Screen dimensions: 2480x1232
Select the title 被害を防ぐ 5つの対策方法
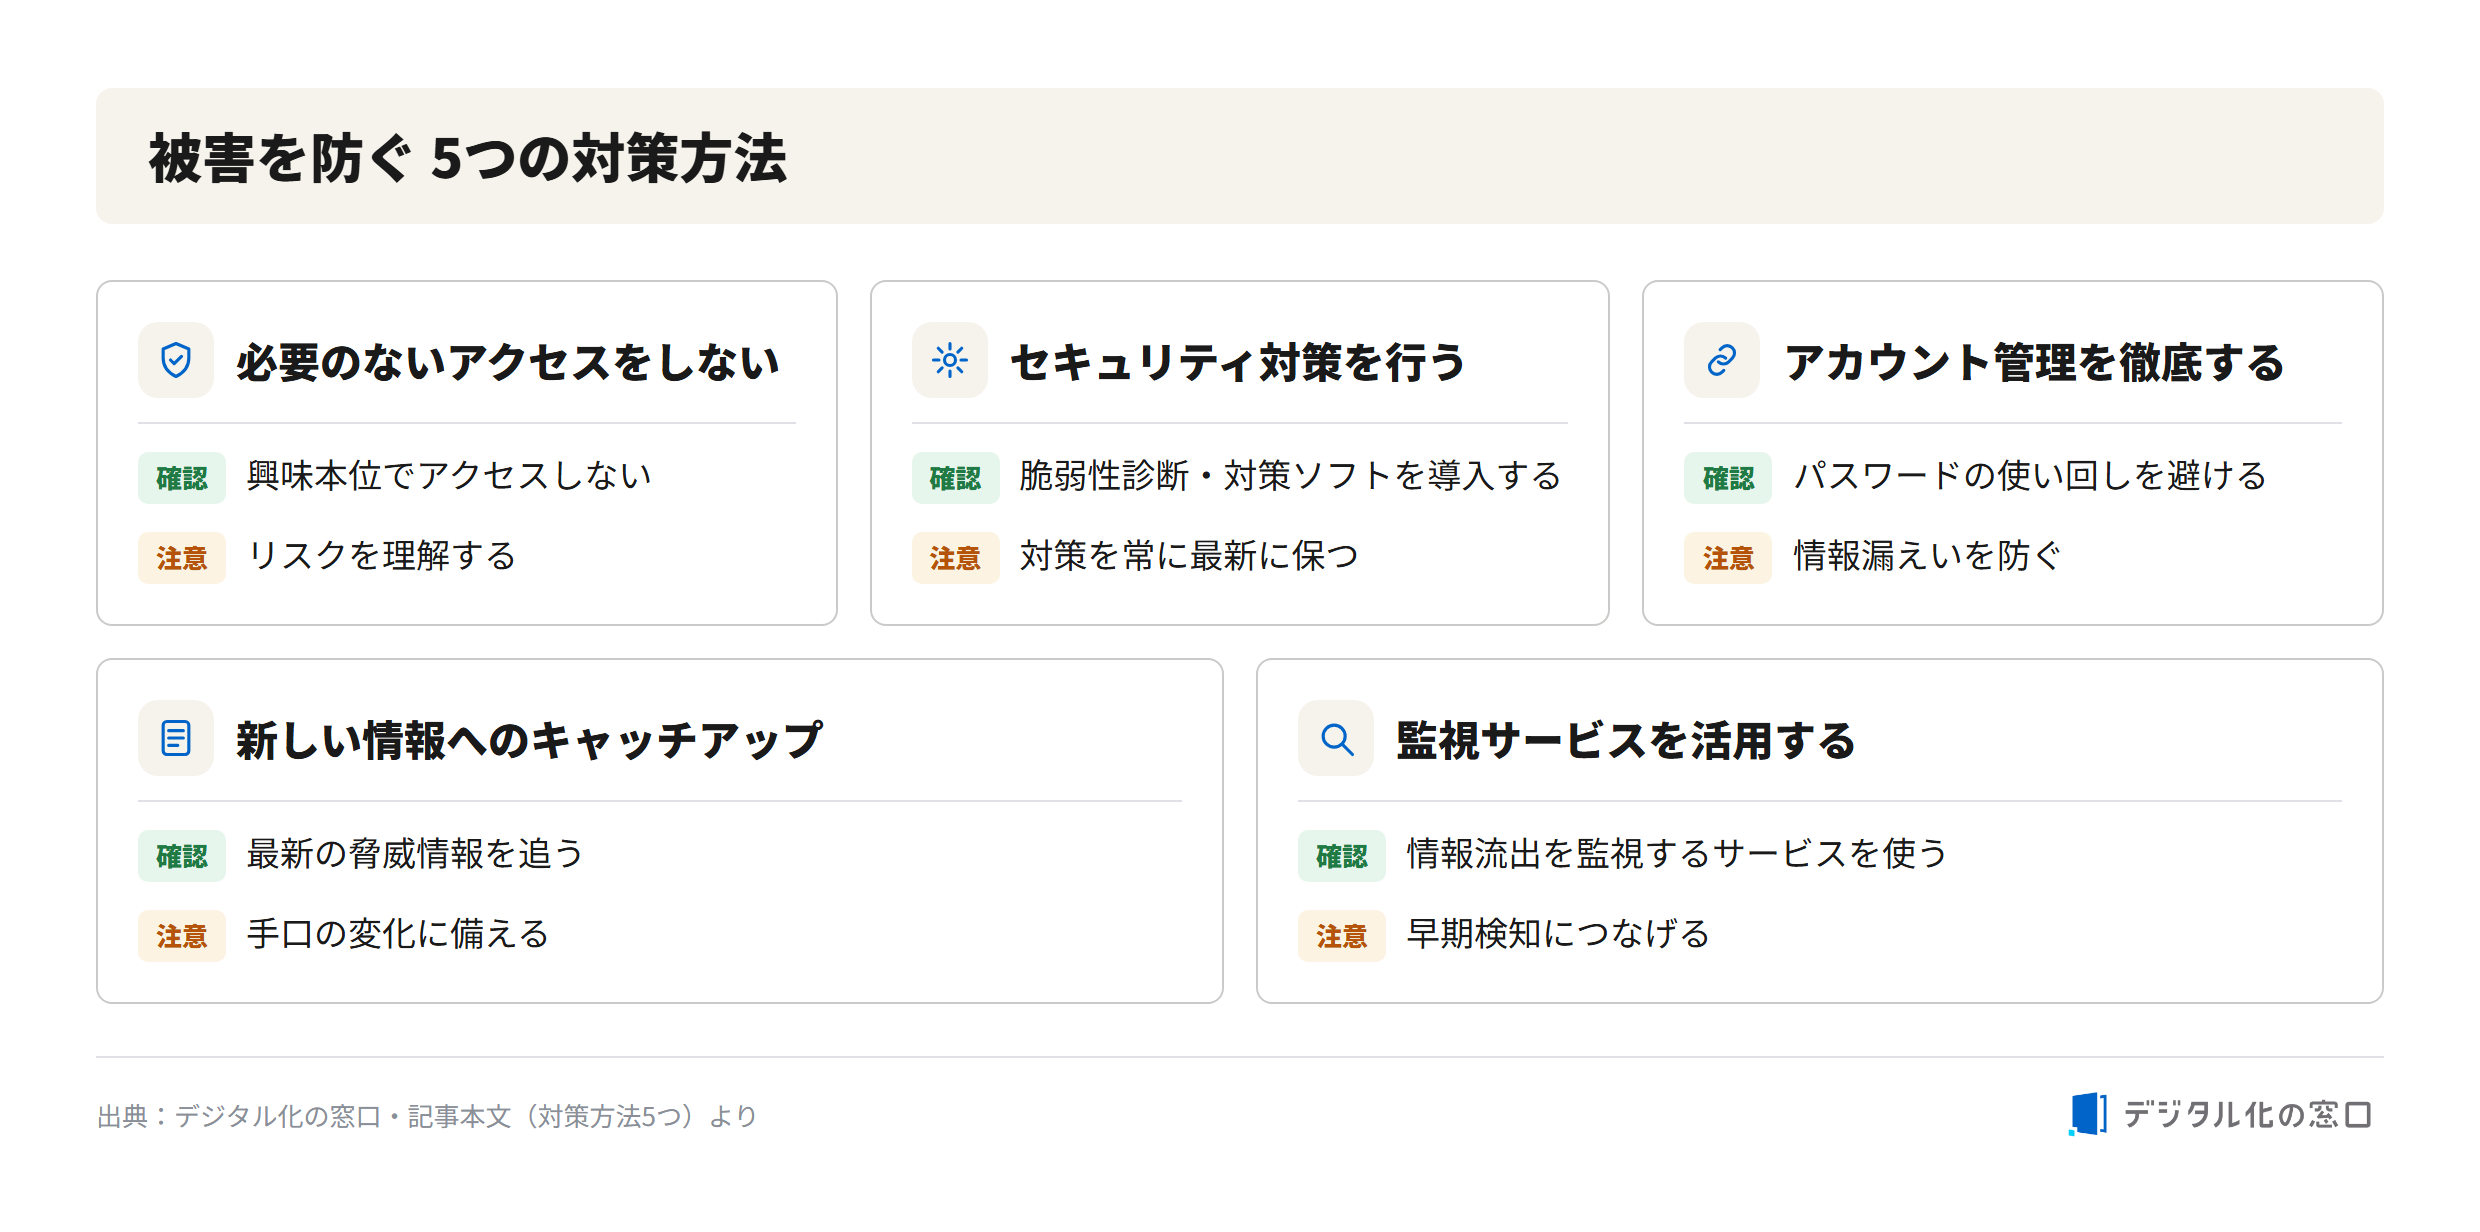[468, 158]
